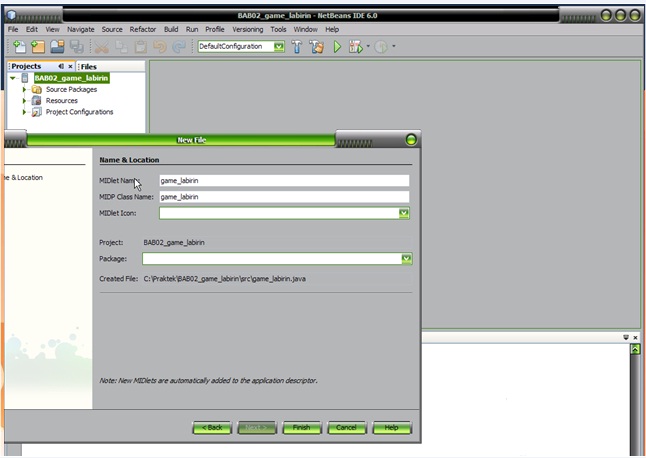This screenshot has width=646, height=458.
Task: Click the BAB02_game_labirin project phone icon
Action: [25, 78]
